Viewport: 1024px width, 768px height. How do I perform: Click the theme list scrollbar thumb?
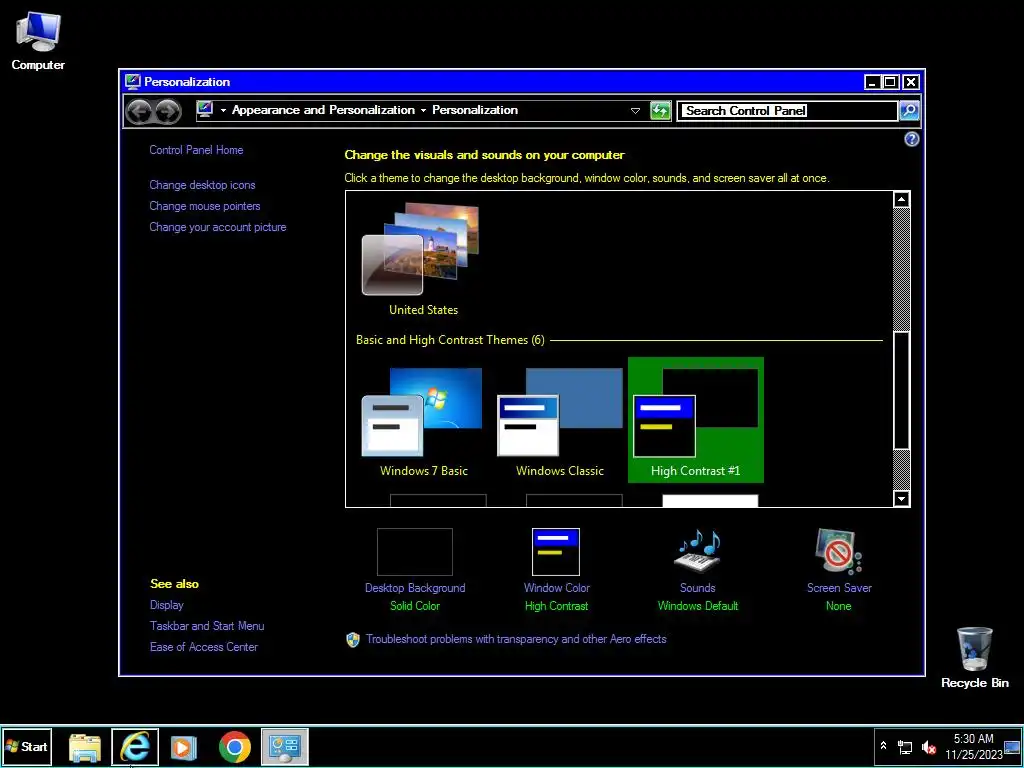click(901, 390)
